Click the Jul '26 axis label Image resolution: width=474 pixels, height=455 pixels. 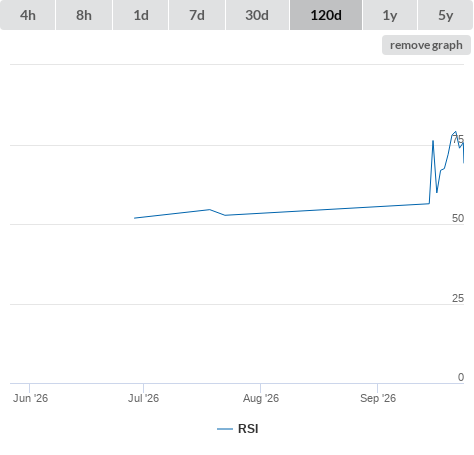[144, 398]
